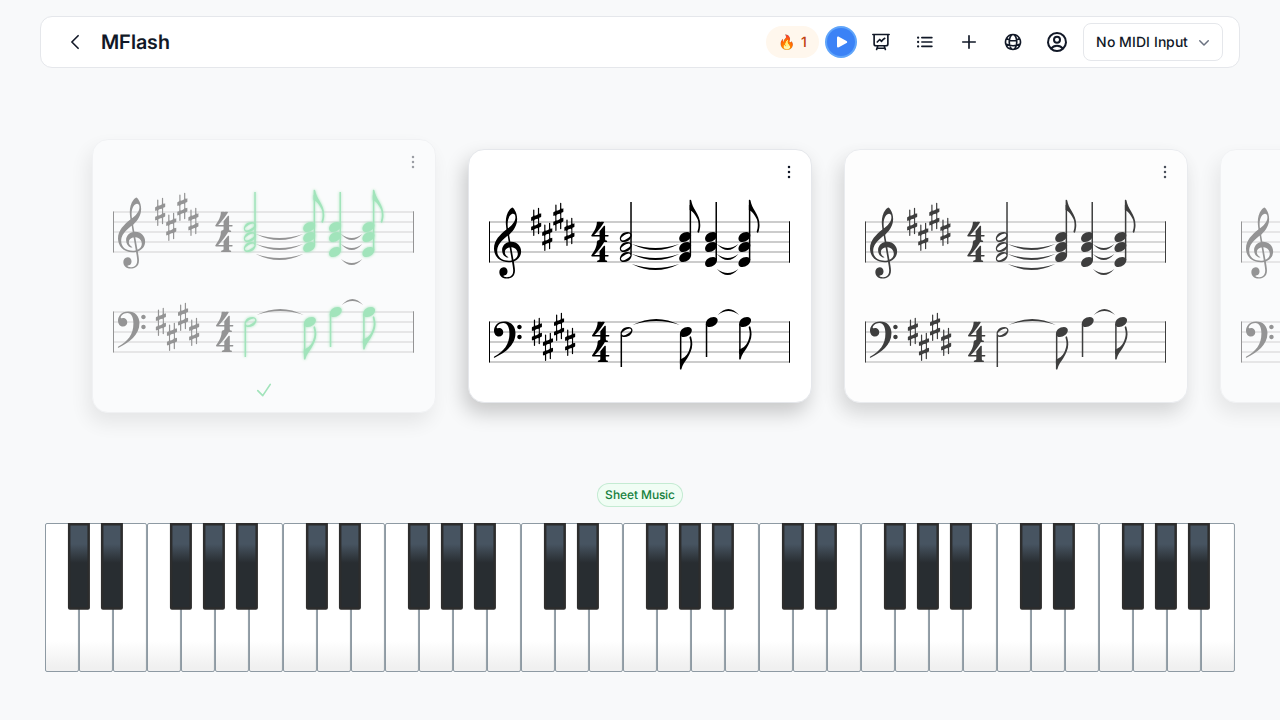This screenshot has width=1280, height=720.
Task: Open options menu on the highlighted middle card
Action: [789, 172]
